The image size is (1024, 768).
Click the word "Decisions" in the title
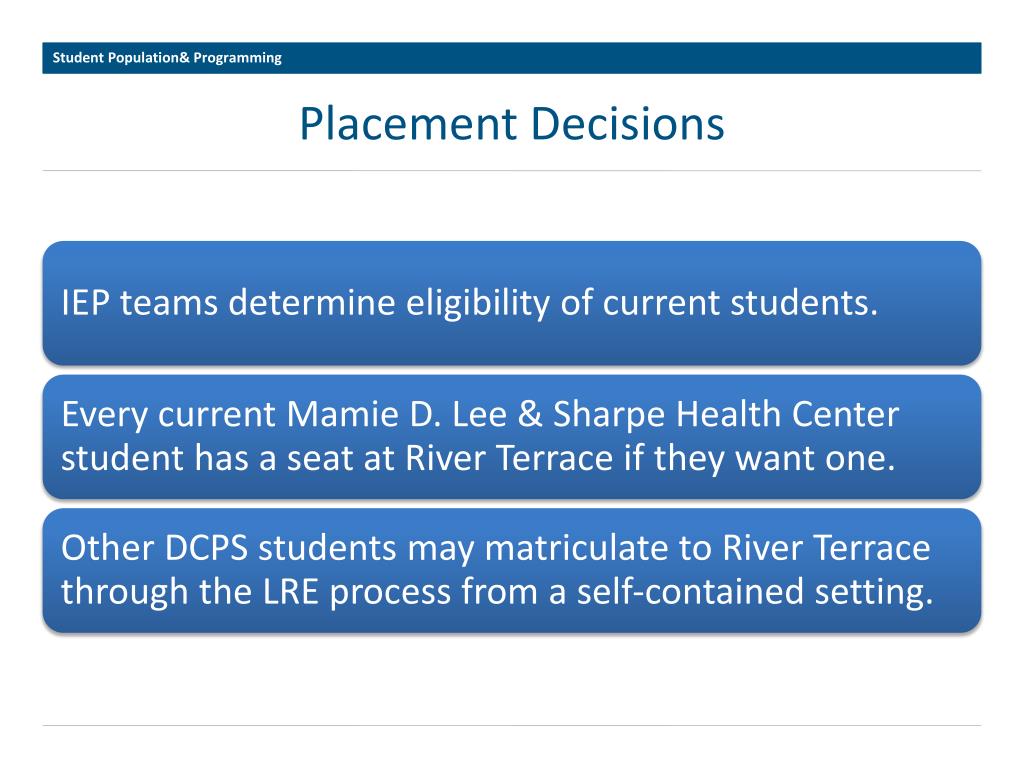(627, 124)
